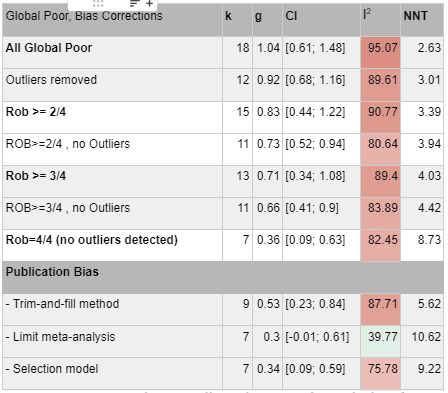448x393 pixels.
Task: Click the I² column header
Action: point(380,20)
